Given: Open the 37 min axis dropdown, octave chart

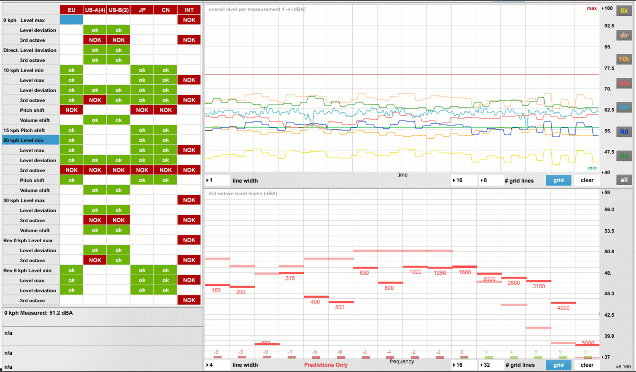Looking at the screenshot, I should click(607, 357).
